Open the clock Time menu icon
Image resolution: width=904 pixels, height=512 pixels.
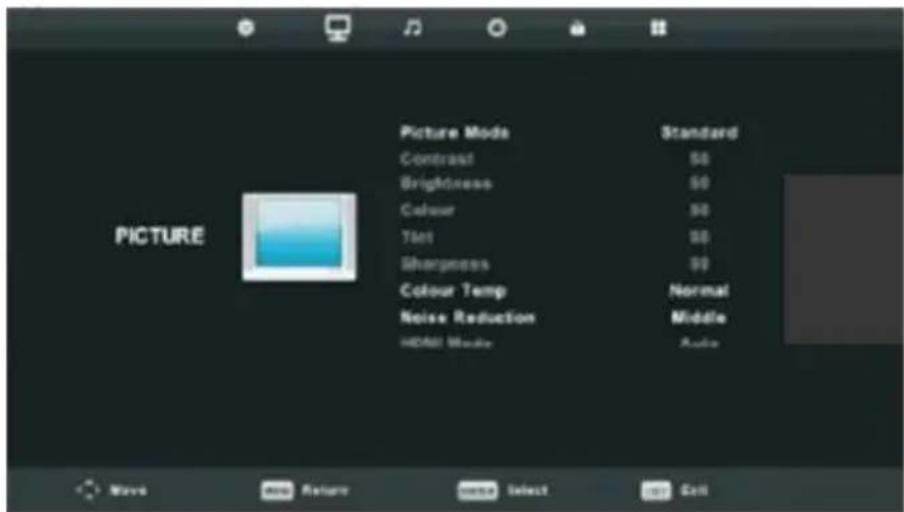tap(497, 28)
